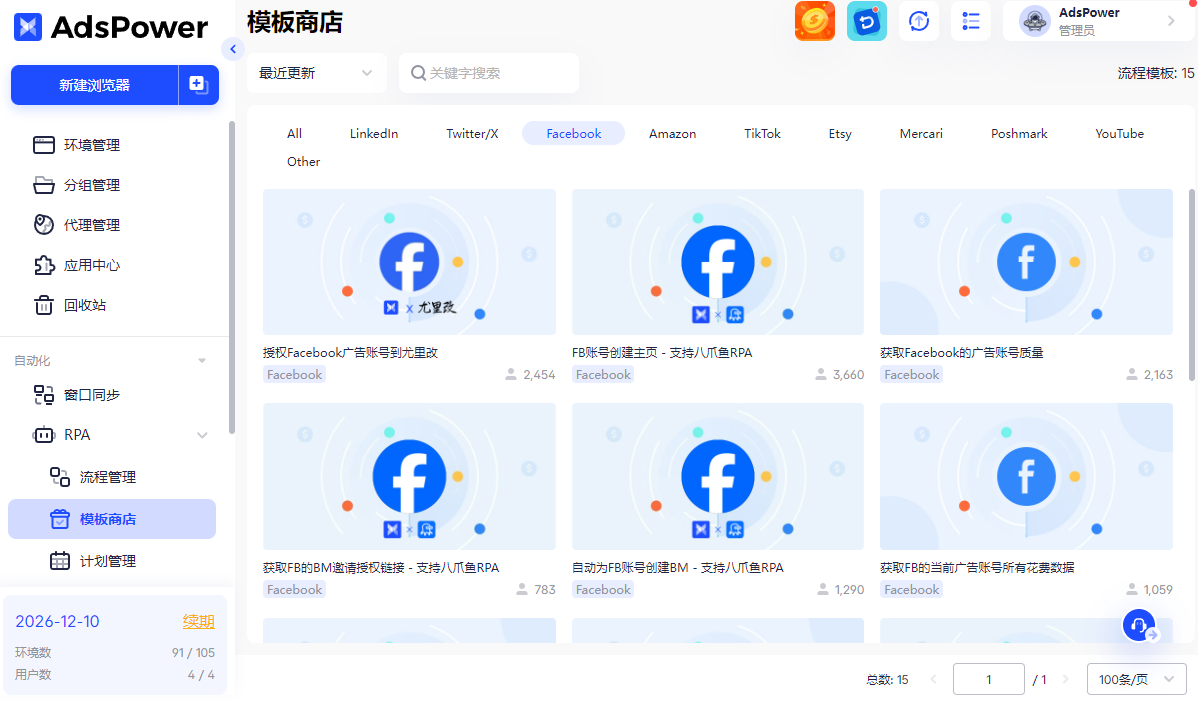Viewport: 1198px width, 702px height.
Task: Select the TikTok category tab
Action: (763, 134)
